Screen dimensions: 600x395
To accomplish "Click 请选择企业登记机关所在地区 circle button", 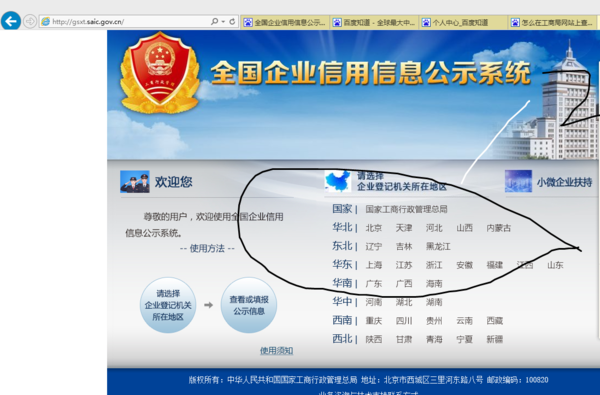I will [168, 305].
